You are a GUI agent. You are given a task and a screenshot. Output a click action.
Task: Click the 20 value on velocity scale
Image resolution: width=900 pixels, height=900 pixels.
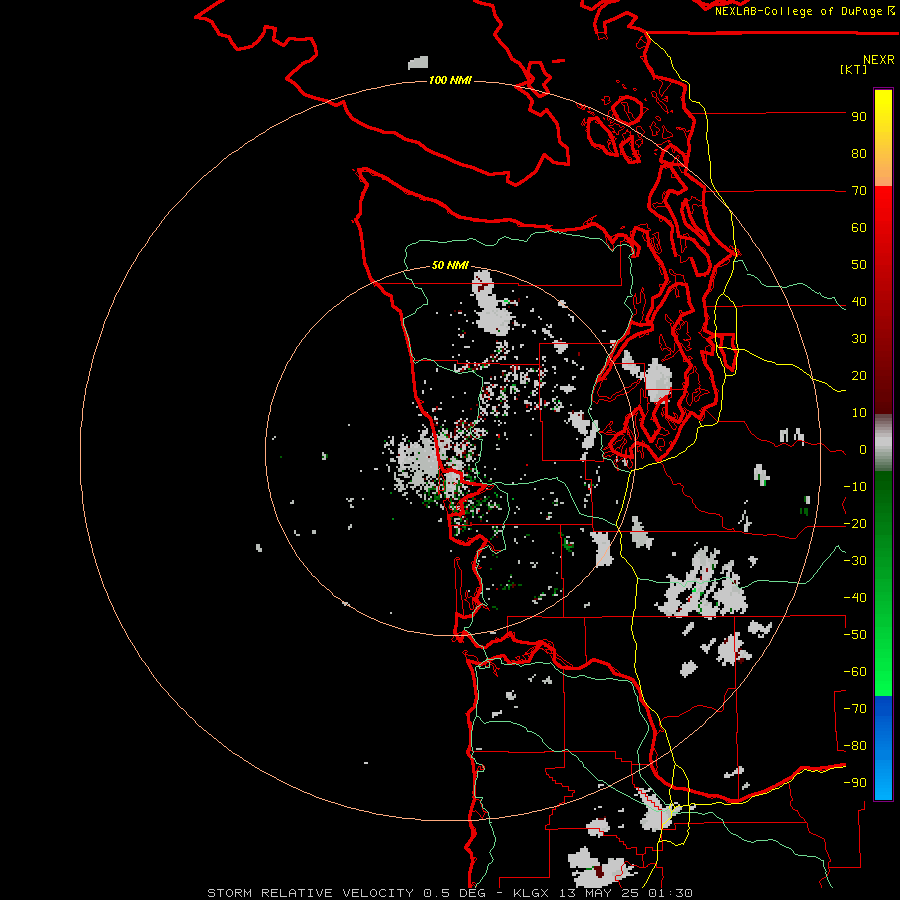pyautogui.click(x=859, y=375)
